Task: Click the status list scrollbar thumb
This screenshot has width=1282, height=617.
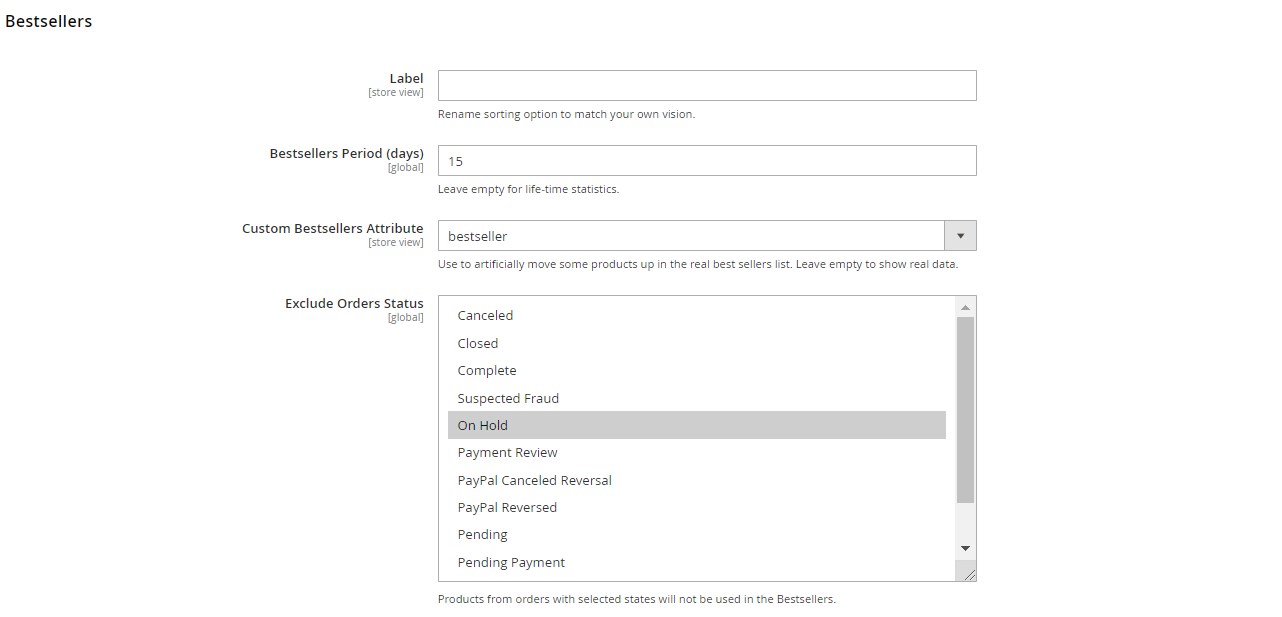Action: click(965, 410)
